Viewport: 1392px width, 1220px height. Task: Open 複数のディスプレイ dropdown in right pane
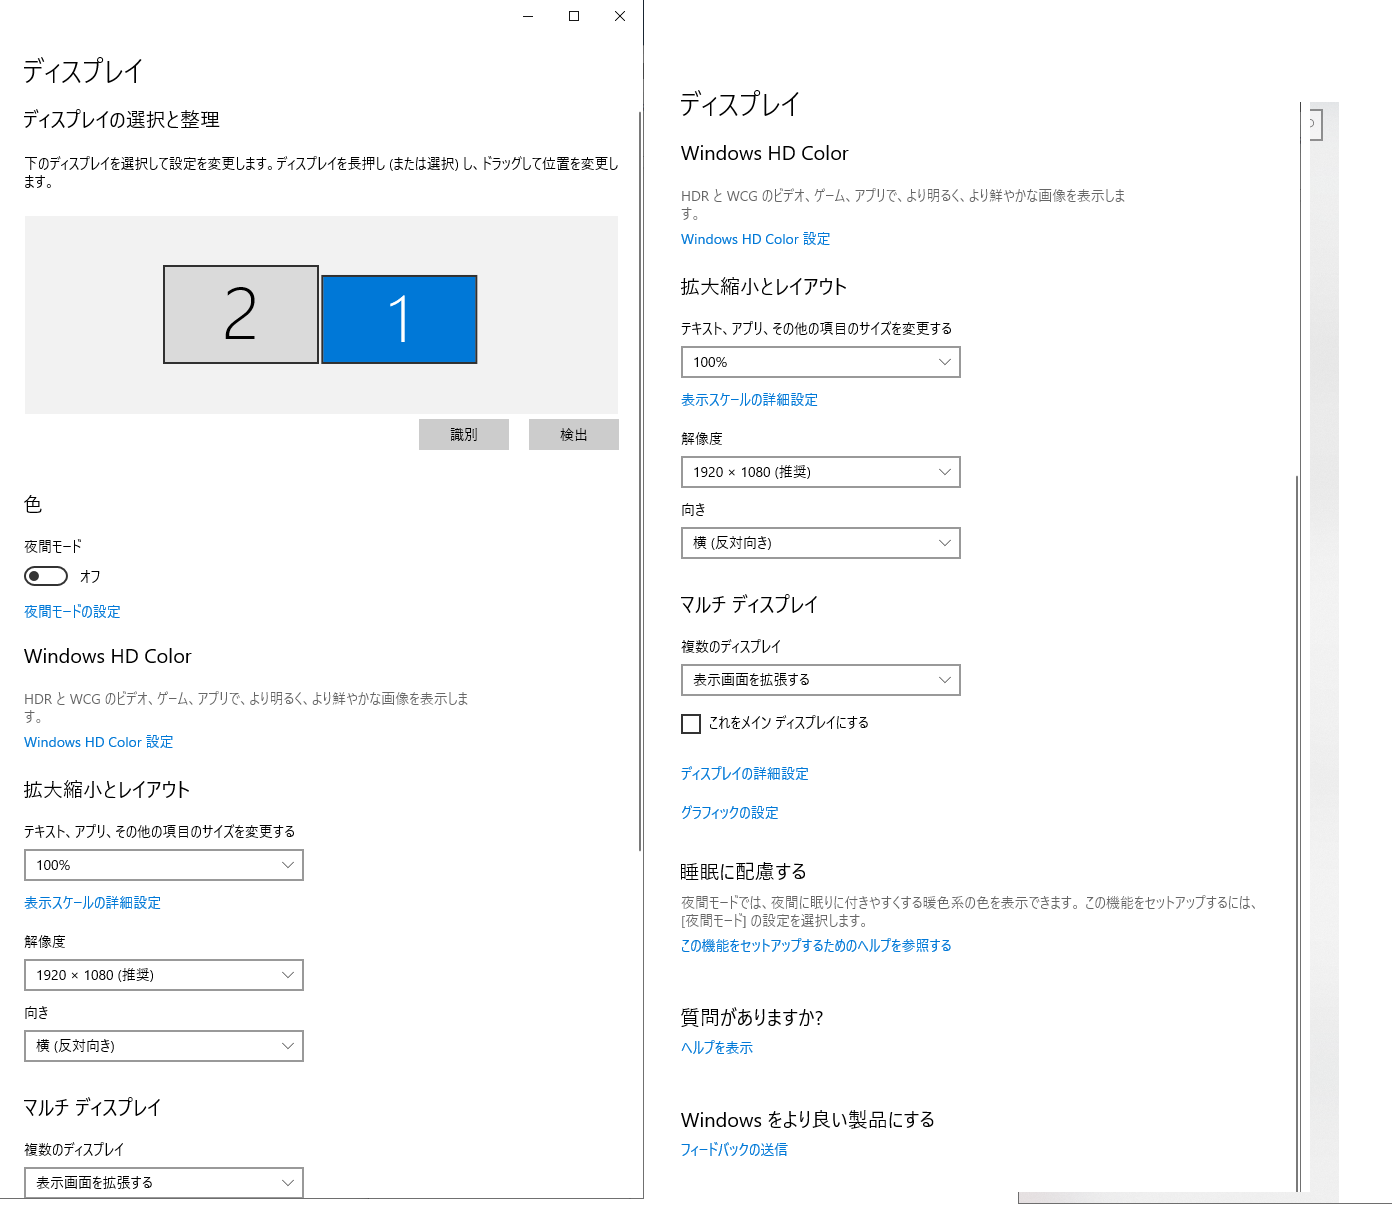(821, 680)
